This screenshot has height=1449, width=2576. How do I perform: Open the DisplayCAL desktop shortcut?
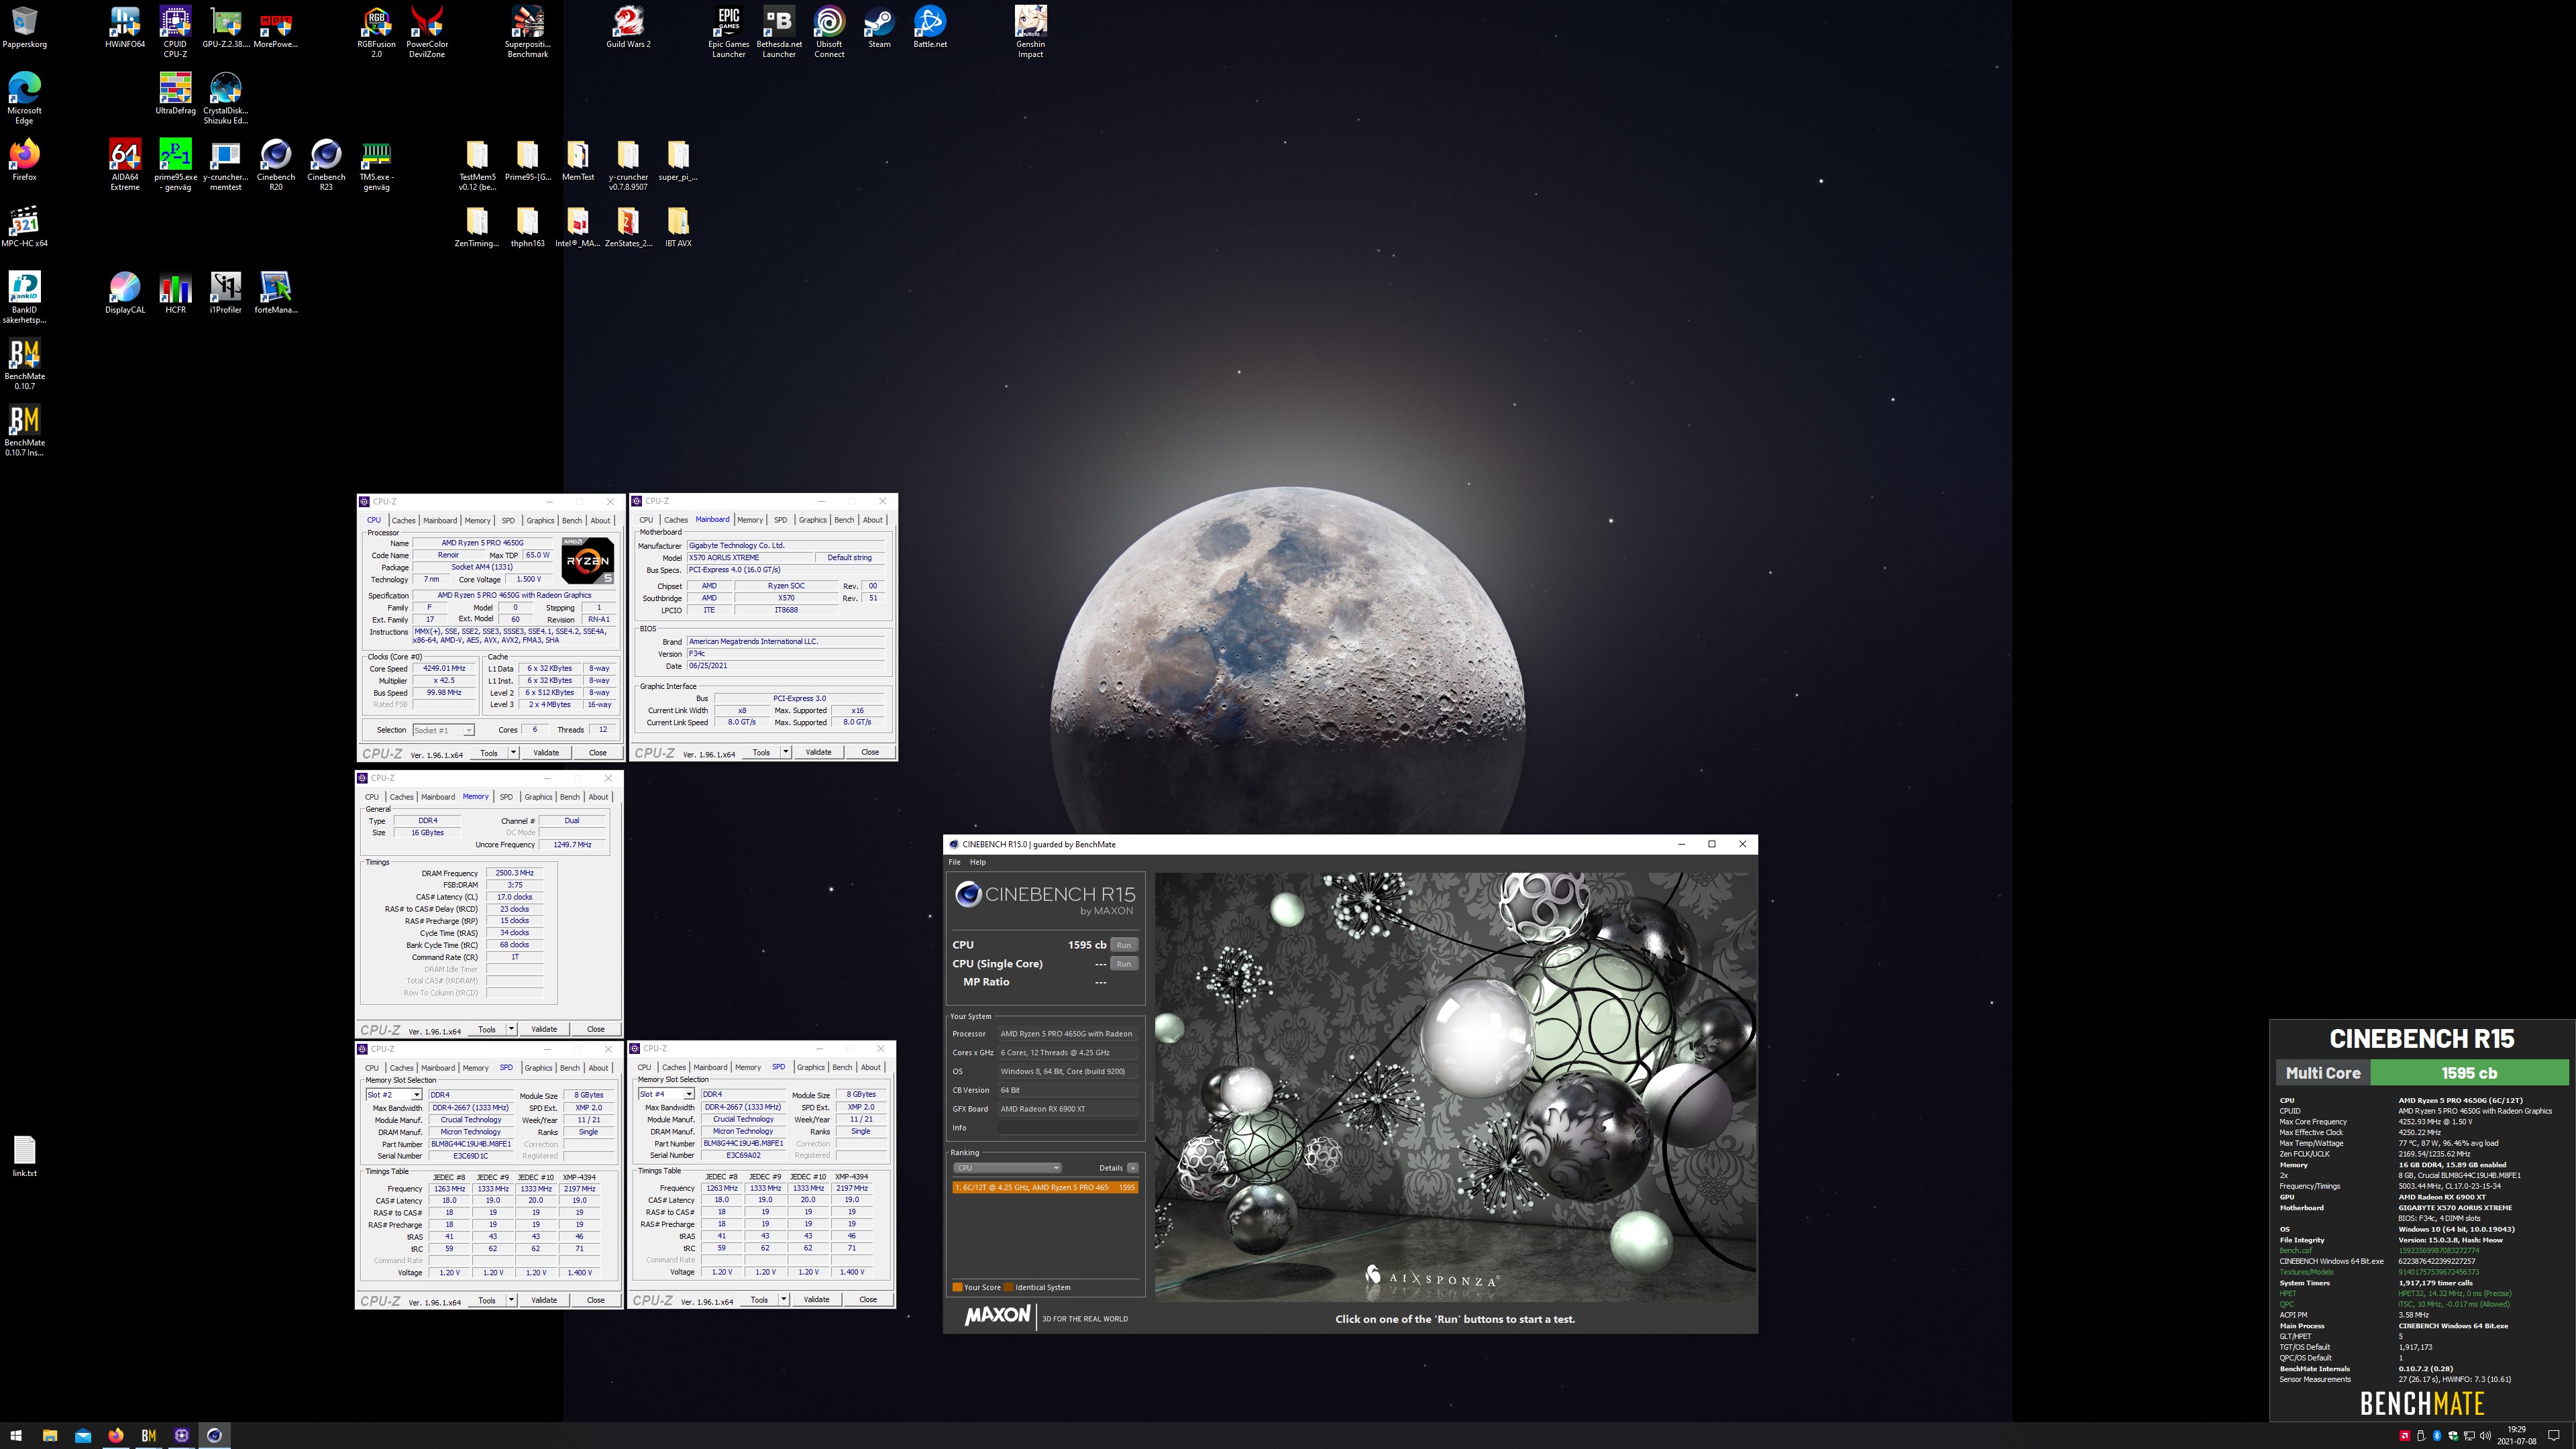(x=125, y=292)
